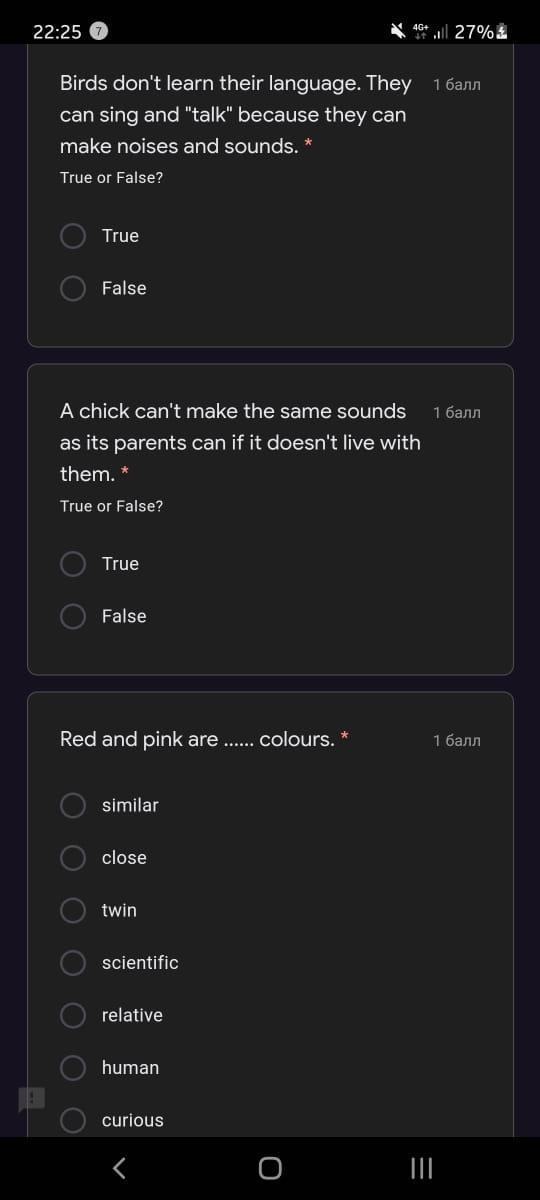Choose the 'human' answer option
This screenshot has width=540, height=1200.
click(x=109, y=1068)
